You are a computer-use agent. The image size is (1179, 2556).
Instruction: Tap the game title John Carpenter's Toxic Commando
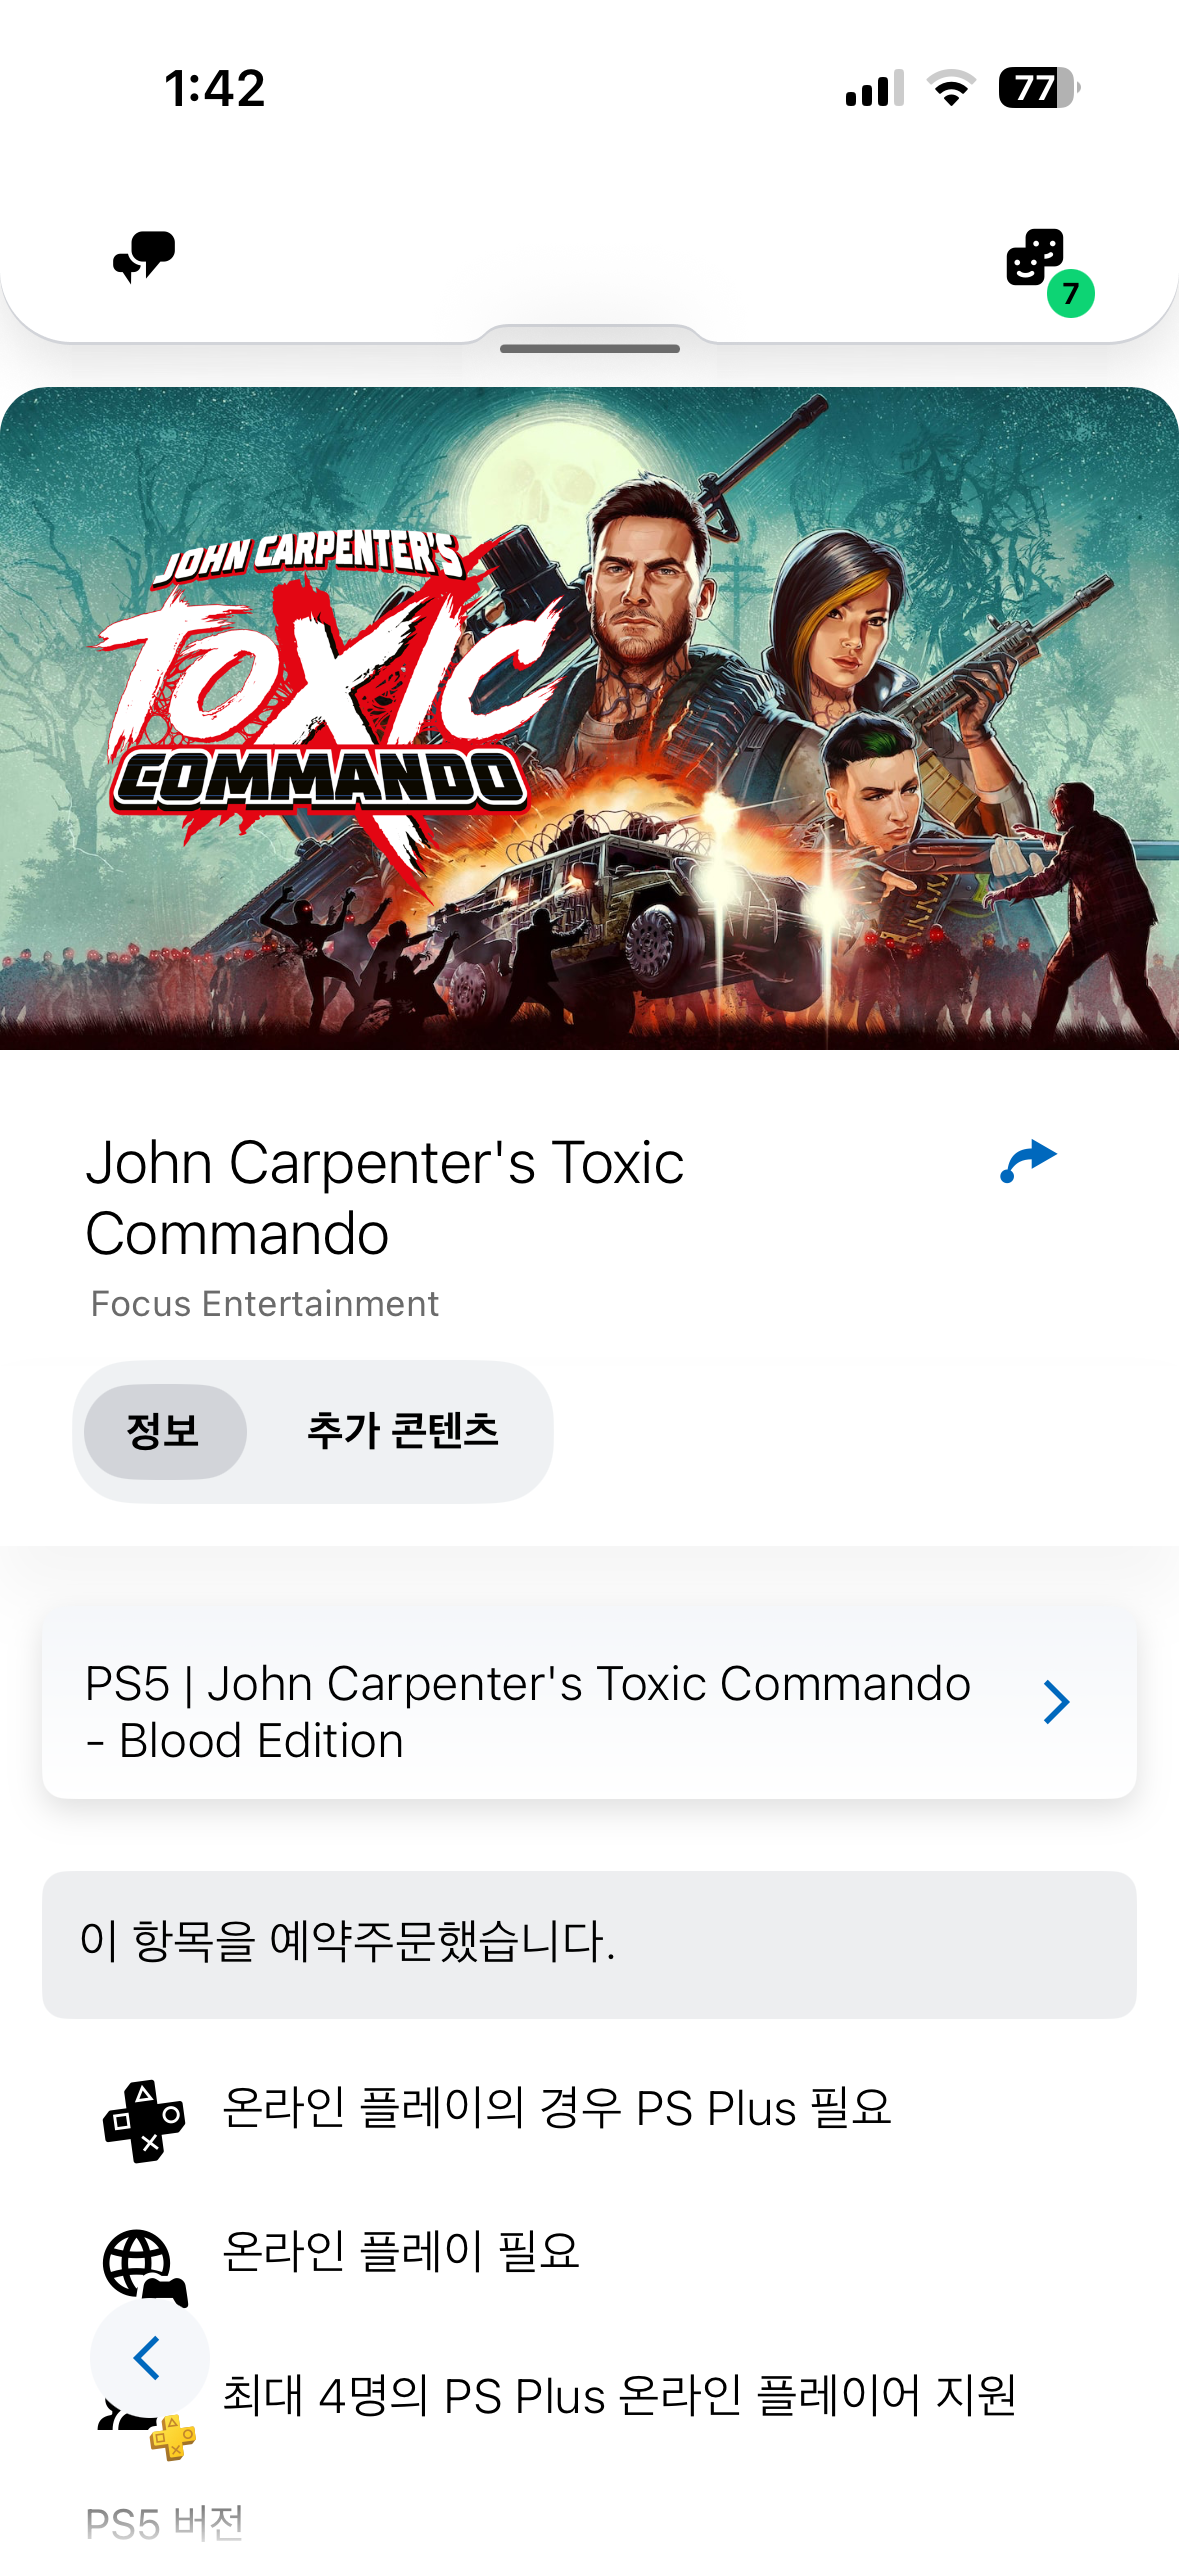point(385,1198)
